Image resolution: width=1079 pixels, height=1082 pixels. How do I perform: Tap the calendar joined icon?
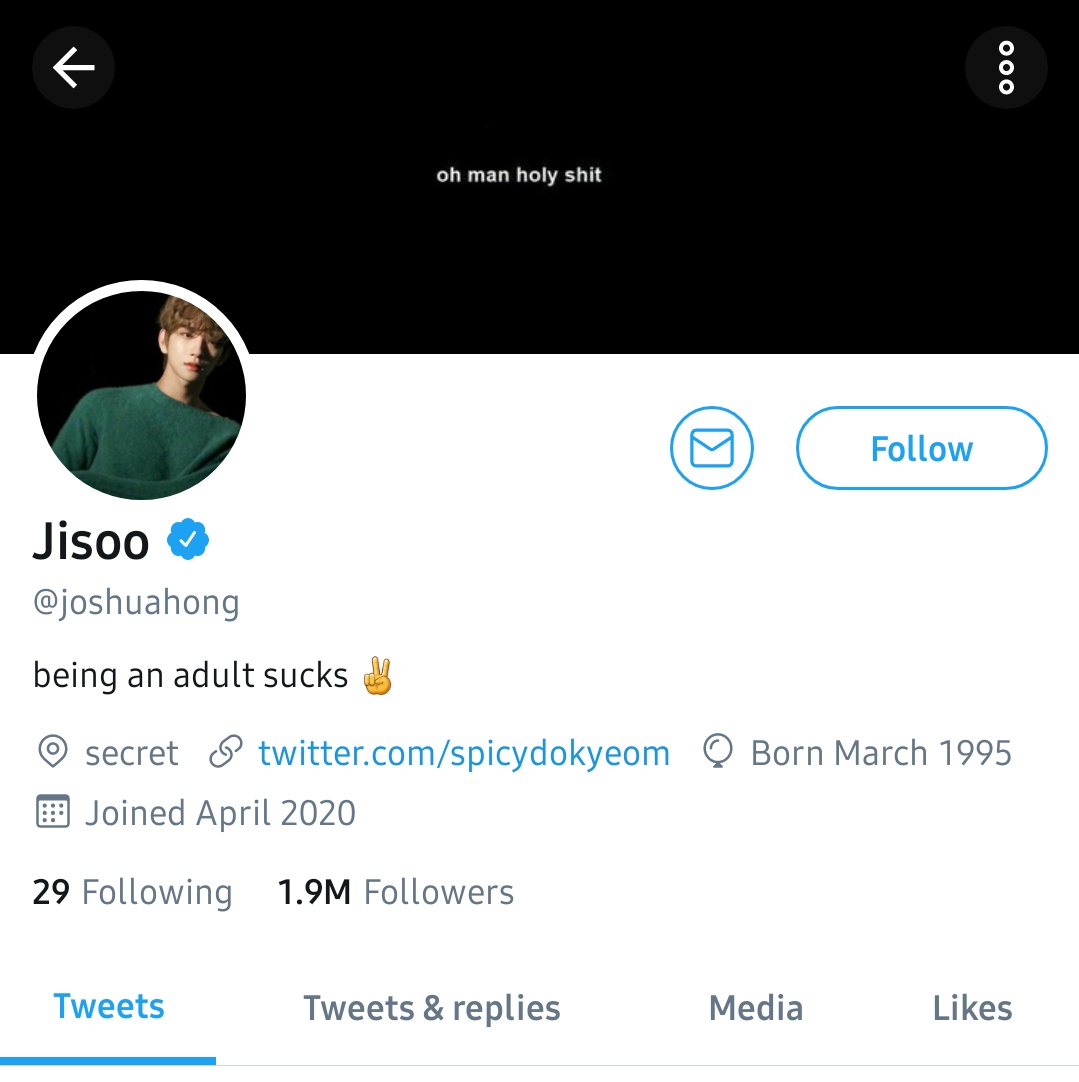pos(52,812)
